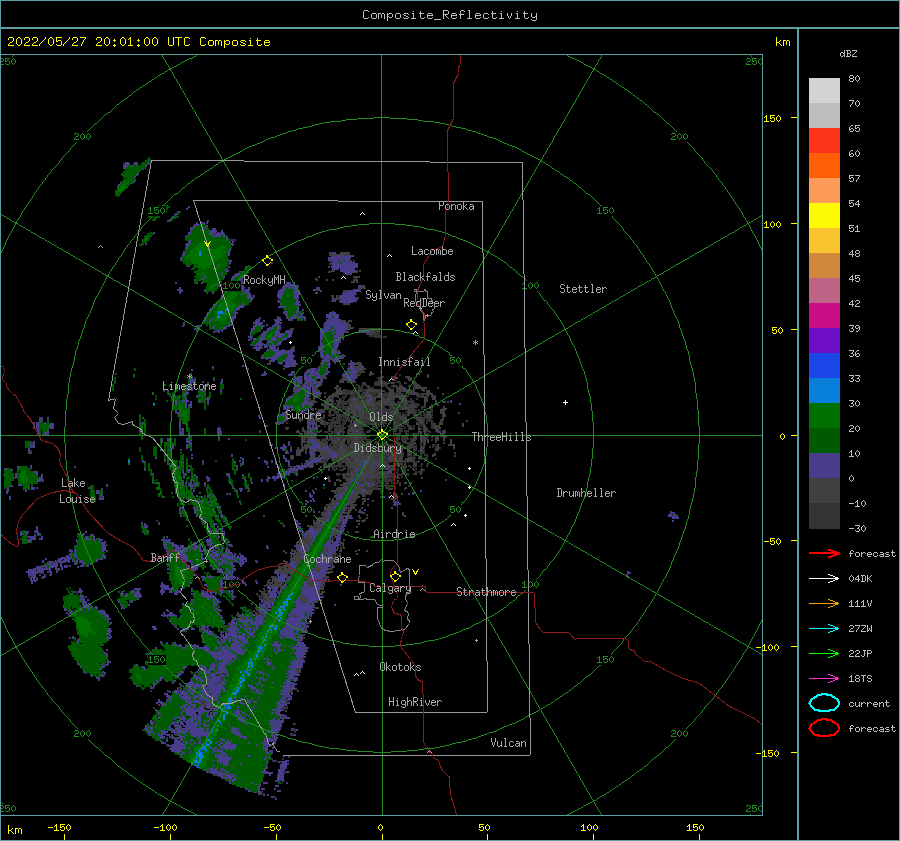Click the Calgary city label
The height and width of the screenshot is (841, 900).
(390, 588)
